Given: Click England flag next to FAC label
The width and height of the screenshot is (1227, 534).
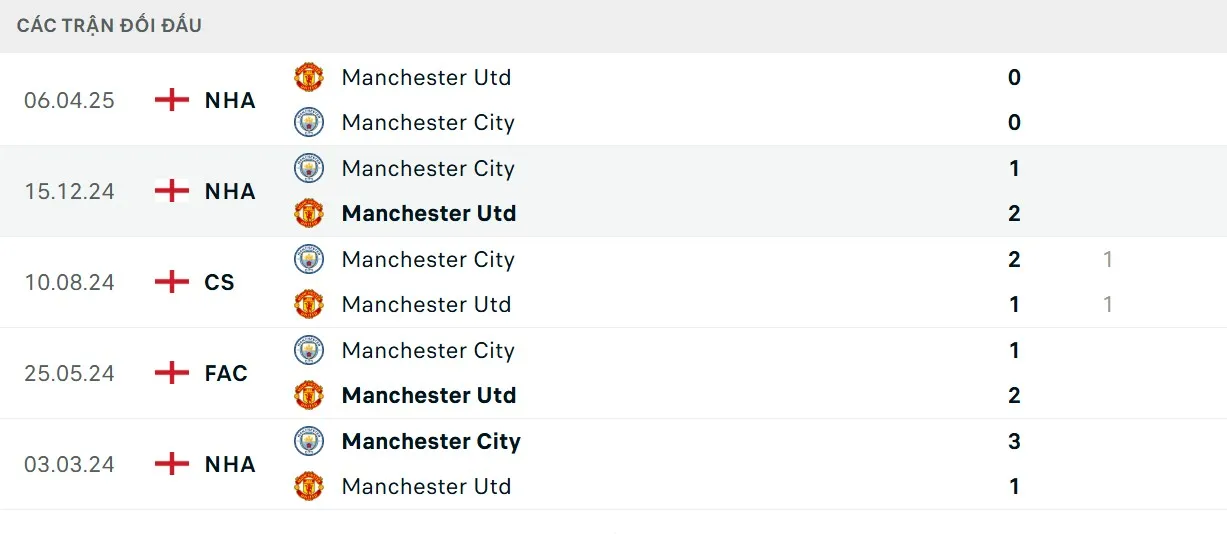Looking at the screenshot, I should pyautogui.click(x=172, y=373).
